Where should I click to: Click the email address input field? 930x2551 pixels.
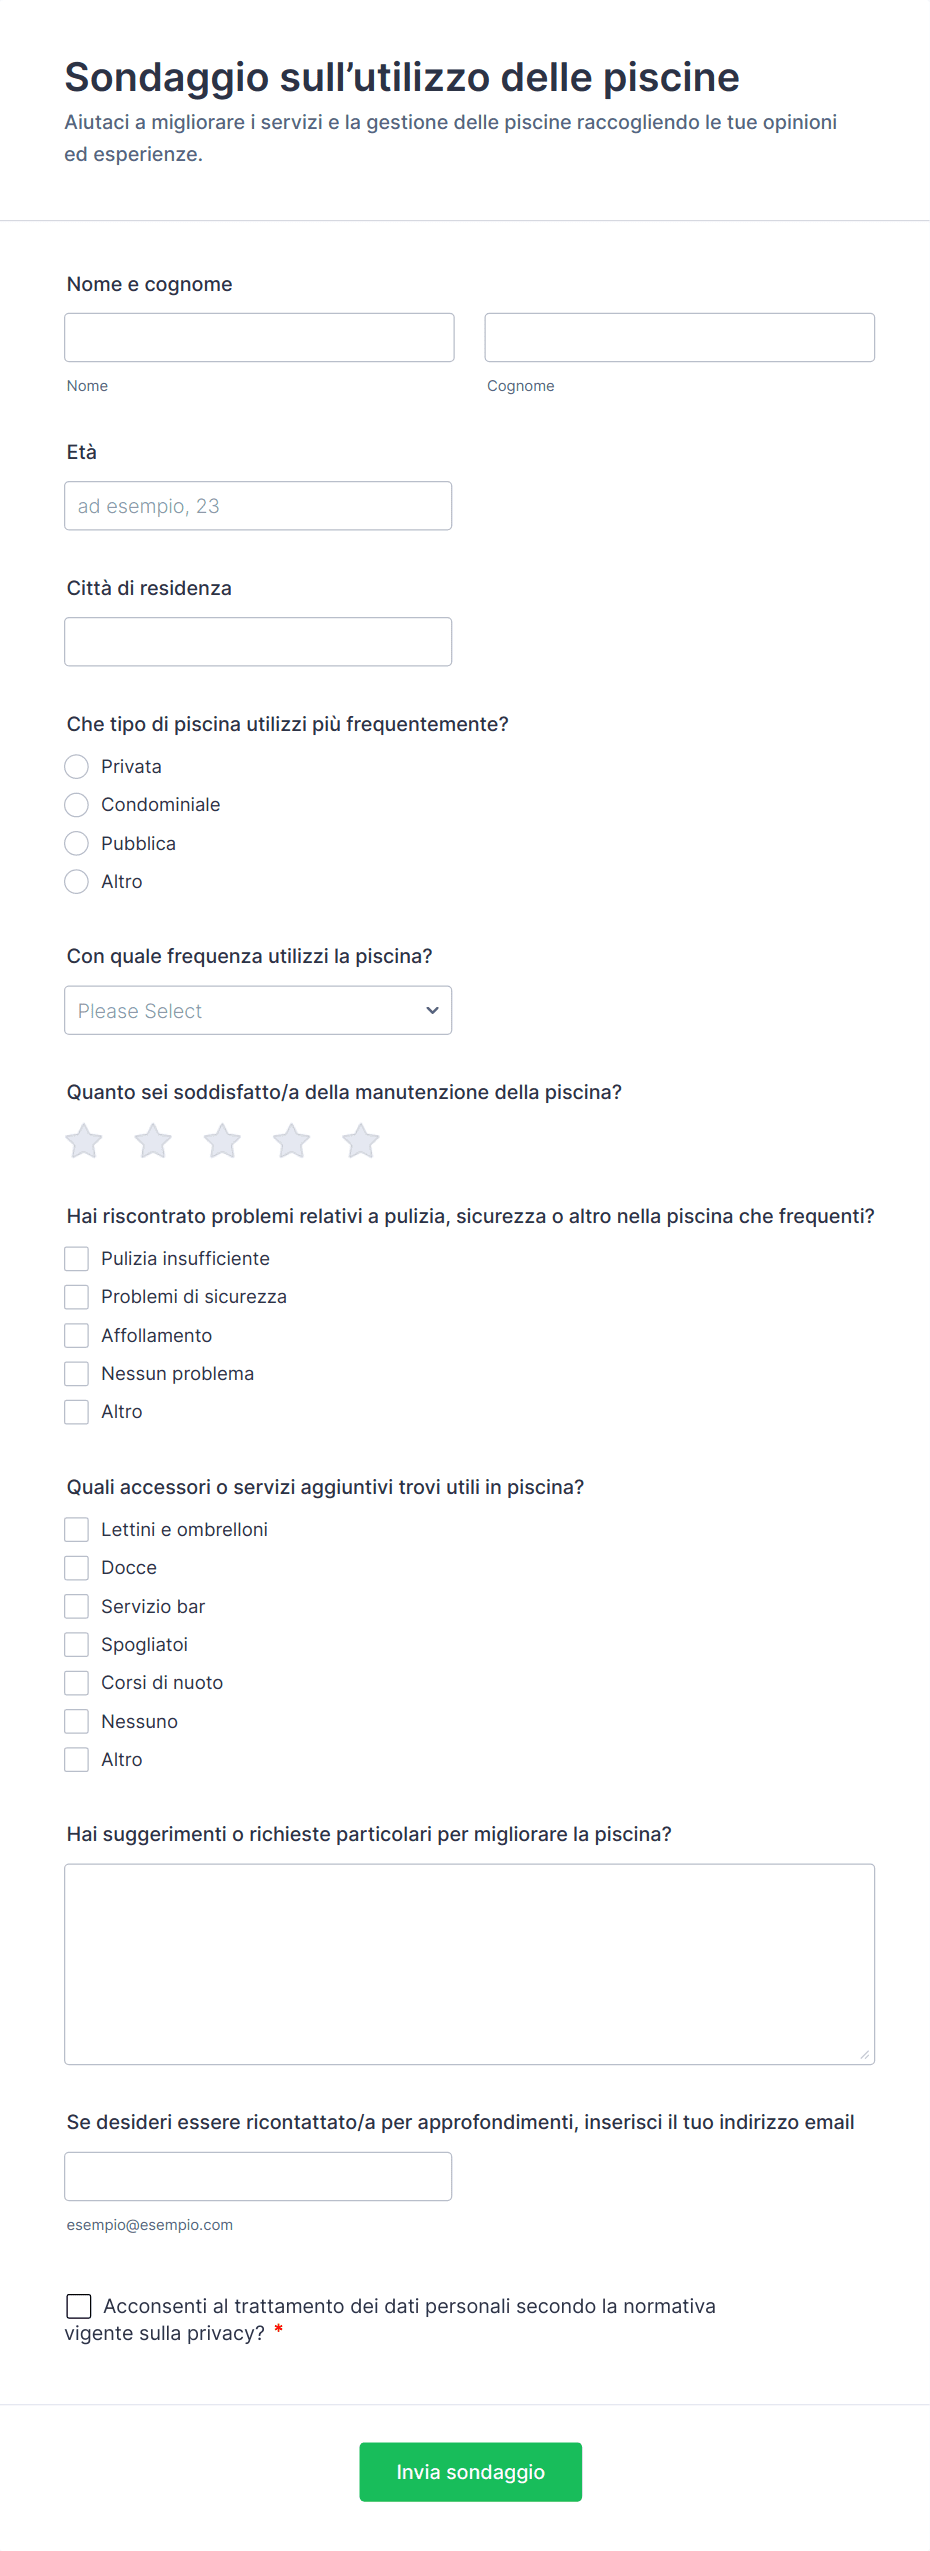point(258,2177)
